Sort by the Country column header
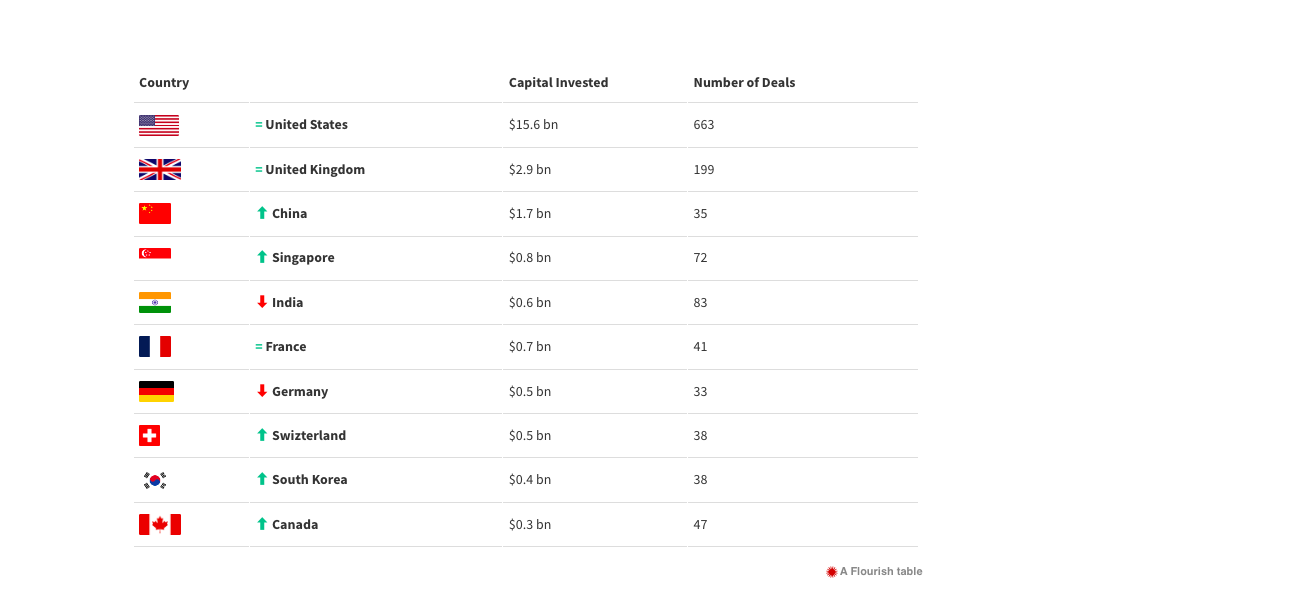1301x609 pixels. click(164, 83)
